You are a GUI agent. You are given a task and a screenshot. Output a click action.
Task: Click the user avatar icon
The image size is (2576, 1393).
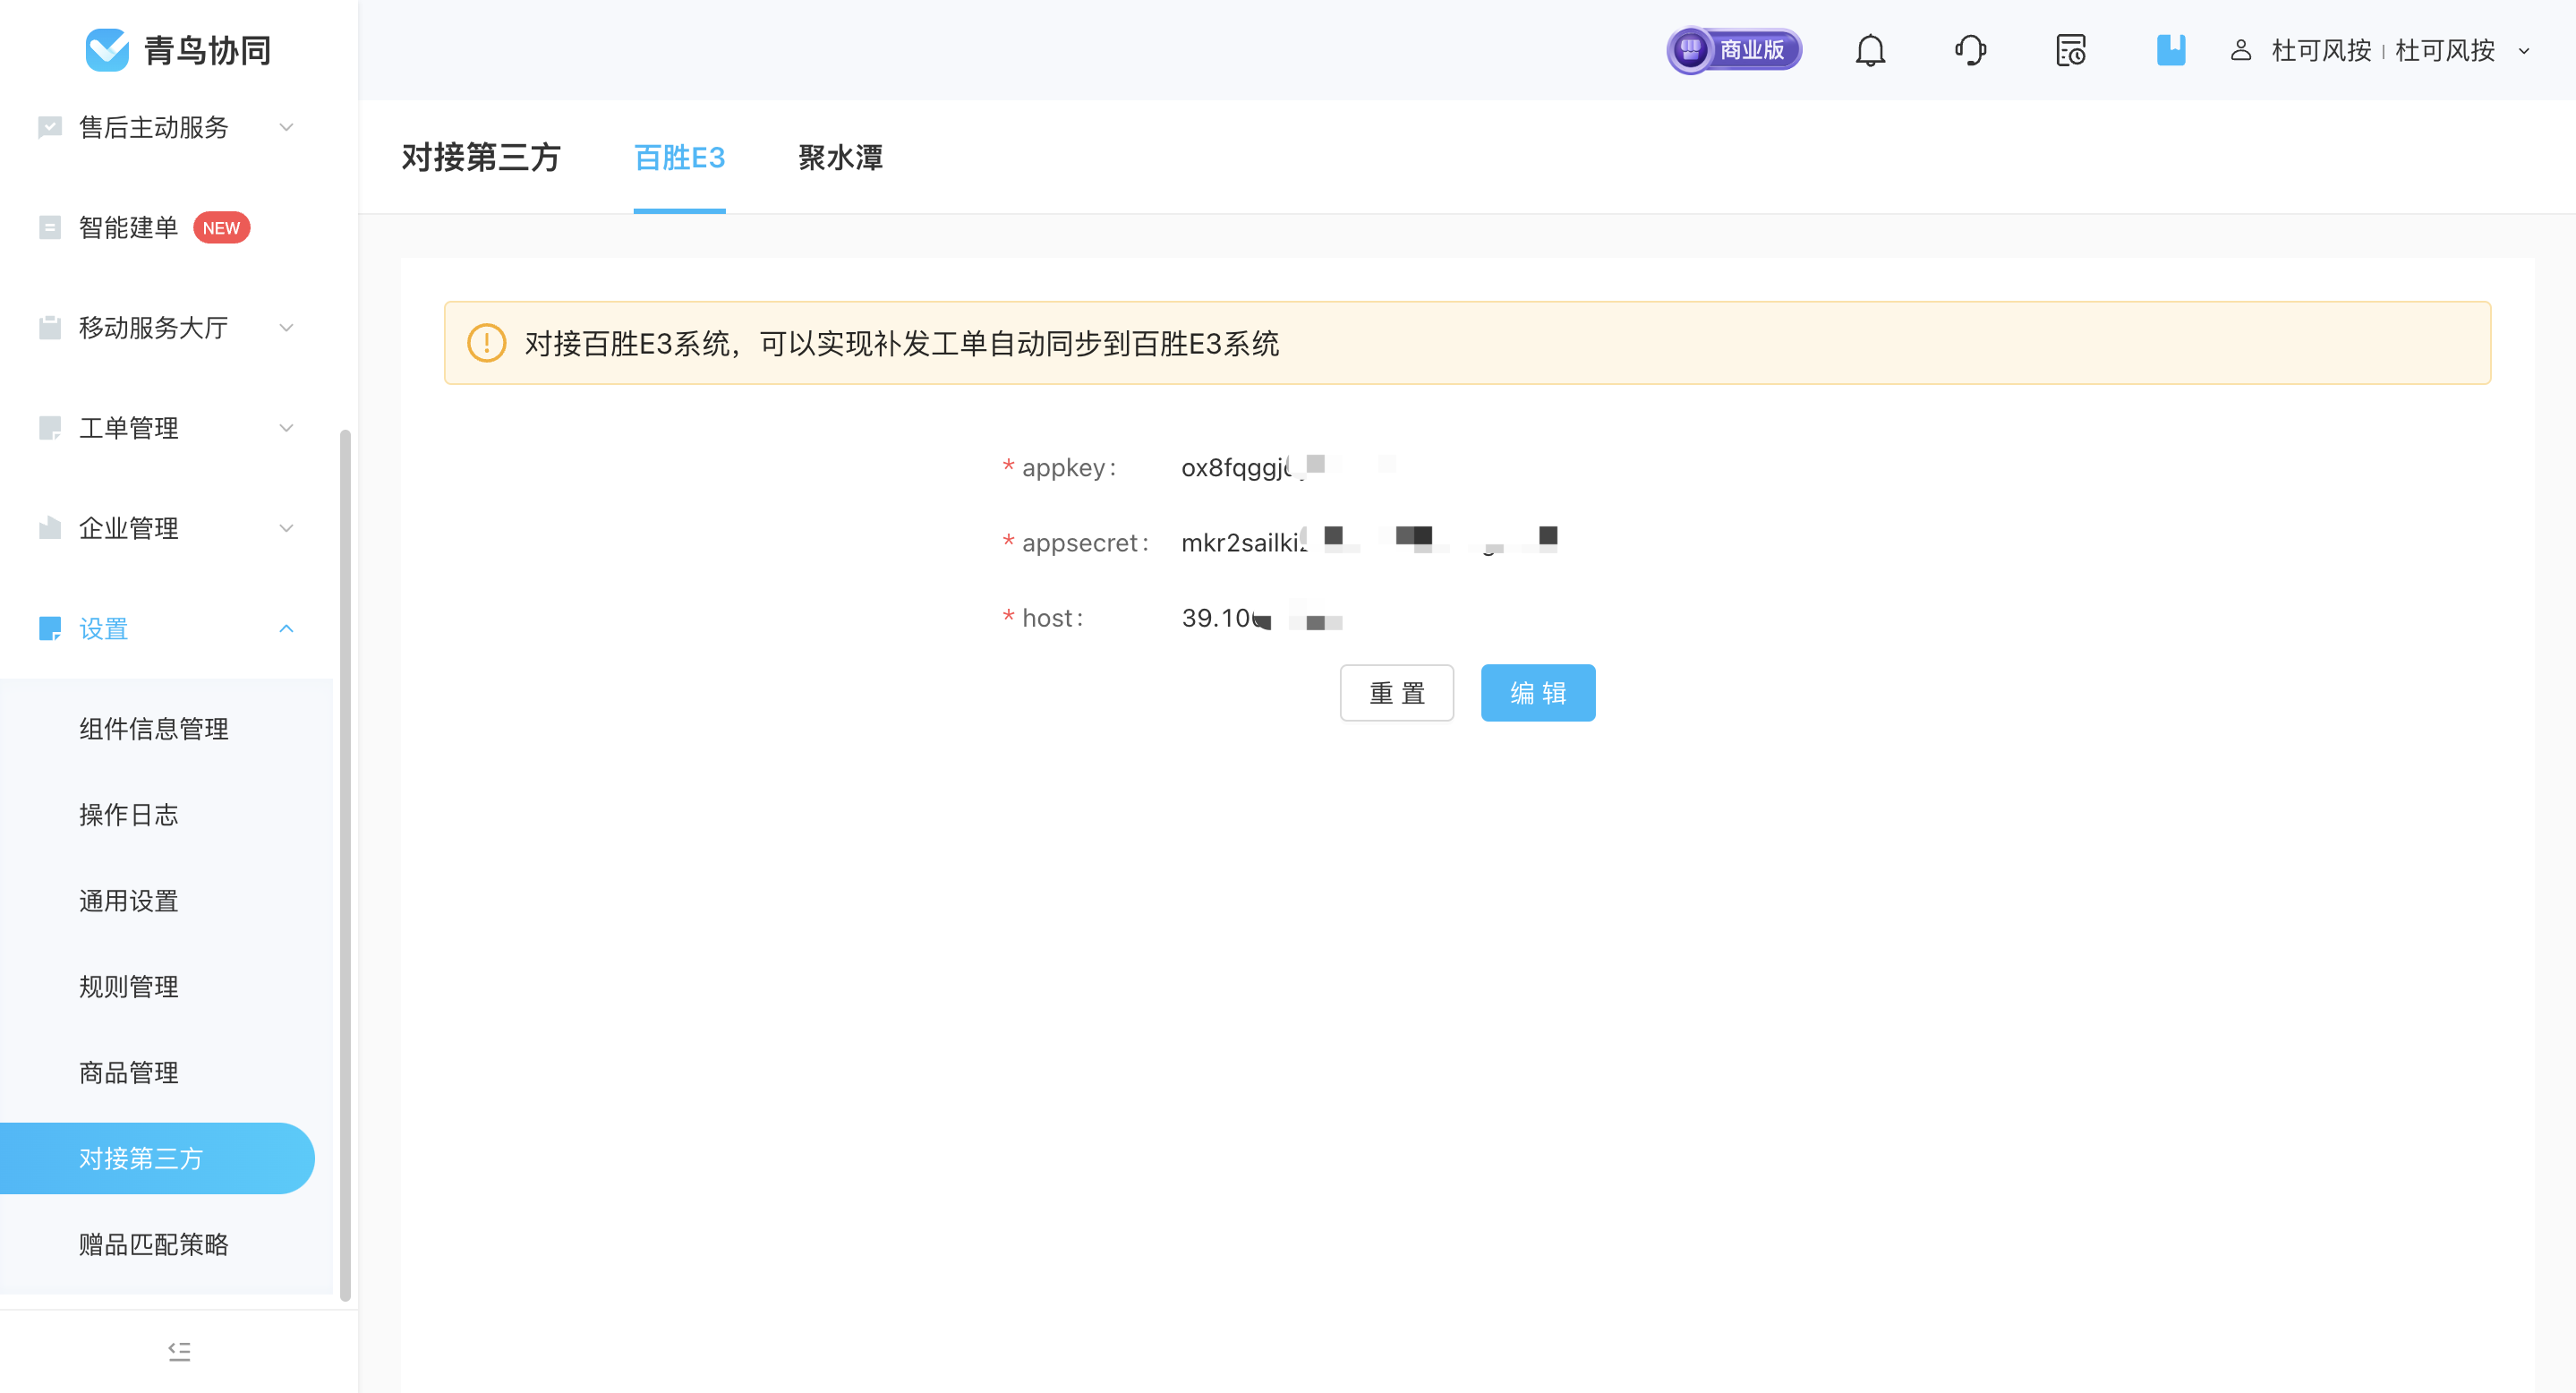pos(2241,50)
